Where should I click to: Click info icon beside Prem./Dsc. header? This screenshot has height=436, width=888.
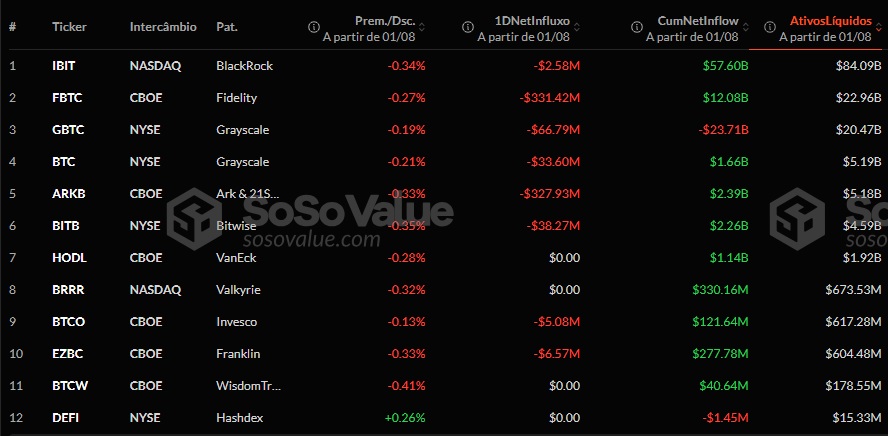[x=313, y=27]
